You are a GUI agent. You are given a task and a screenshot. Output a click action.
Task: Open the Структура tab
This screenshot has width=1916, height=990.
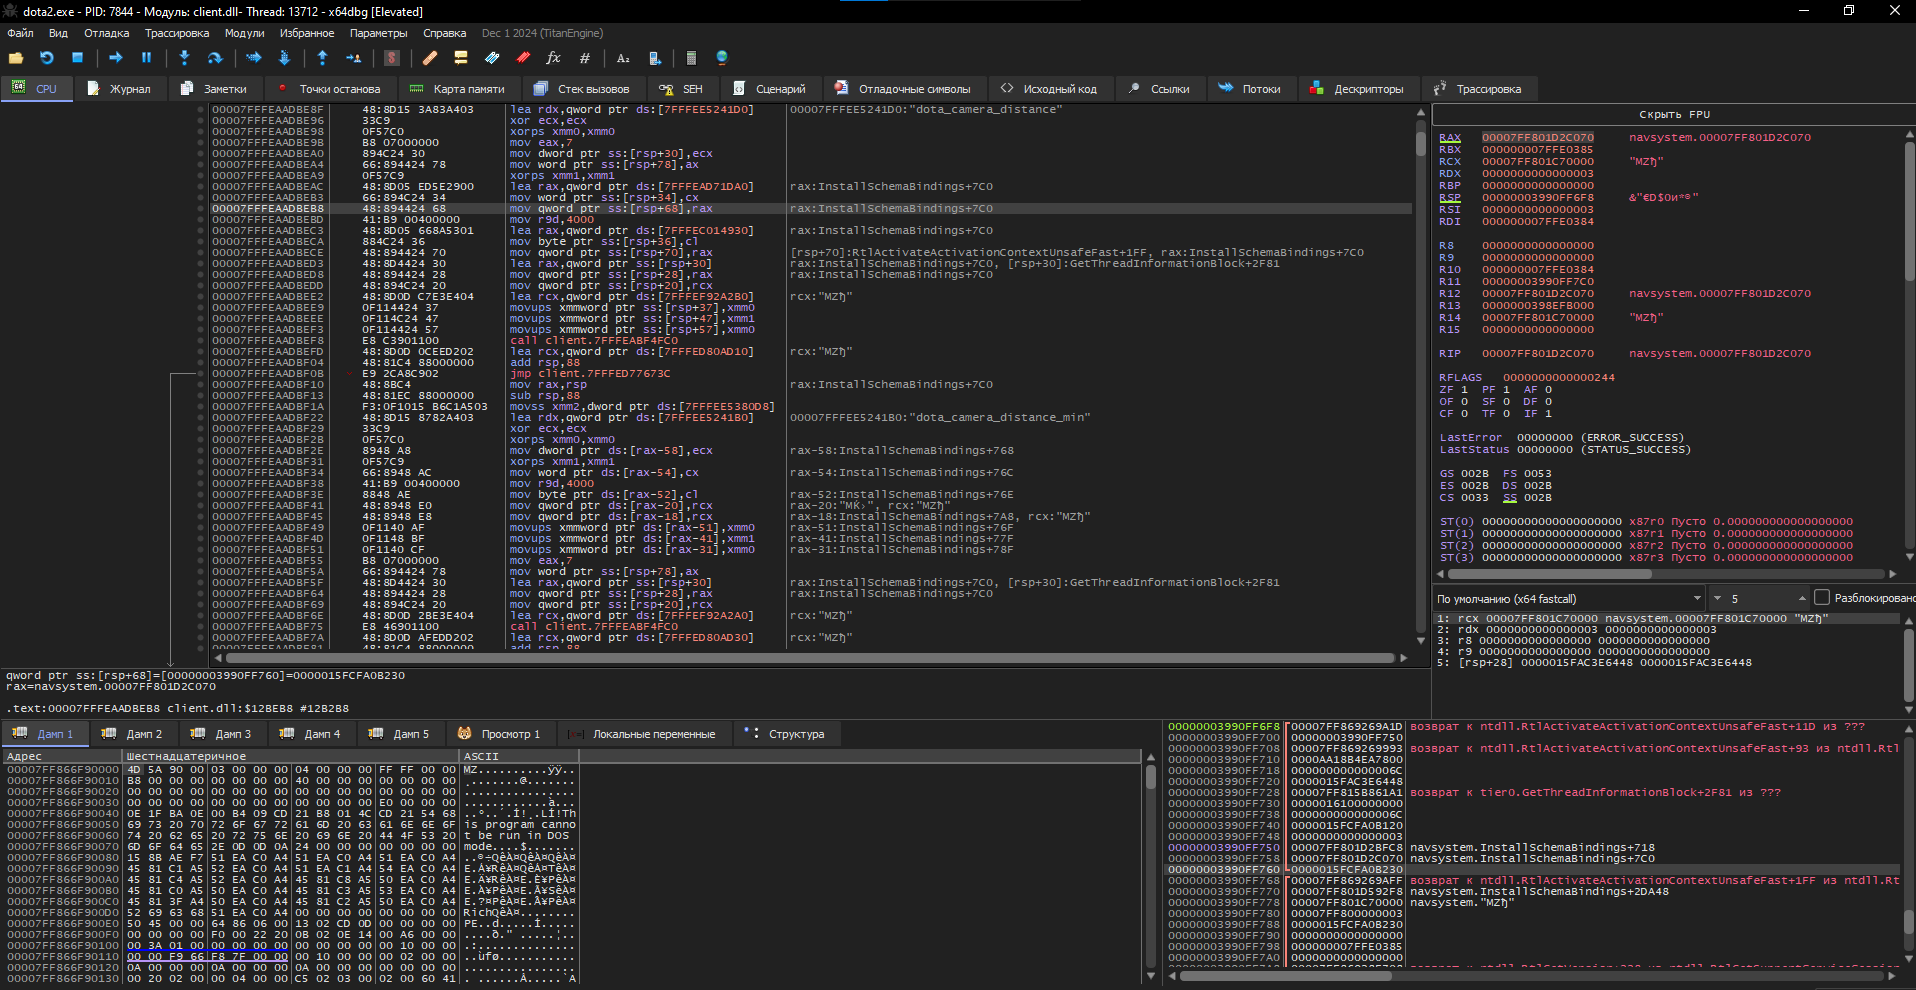[x=786, y=733]
